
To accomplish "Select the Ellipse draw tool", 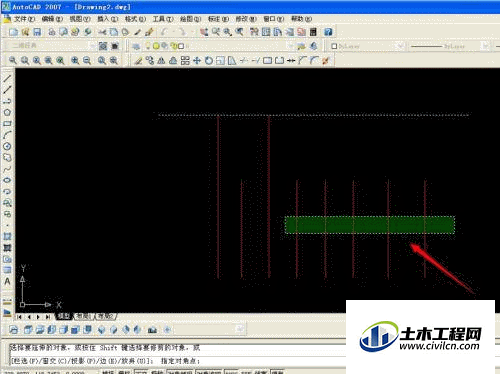I will pos(7,180).
